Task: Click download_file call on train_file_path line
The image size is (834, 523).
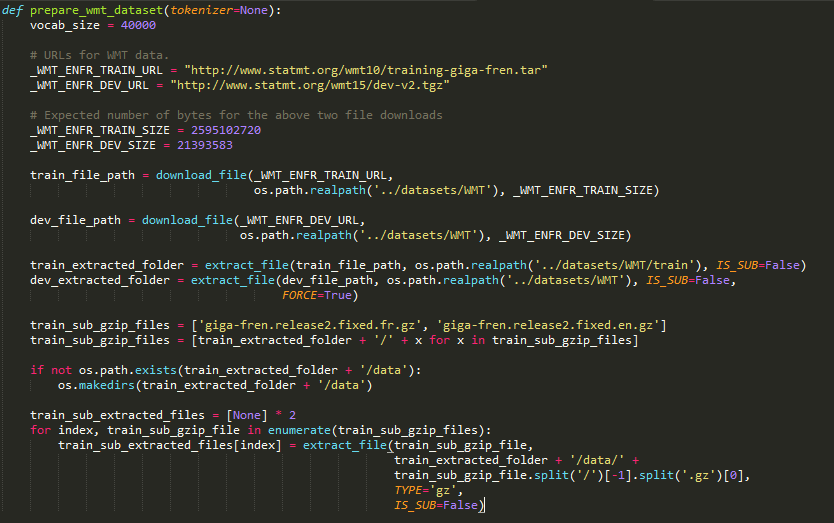Action: tap(202, 175)
